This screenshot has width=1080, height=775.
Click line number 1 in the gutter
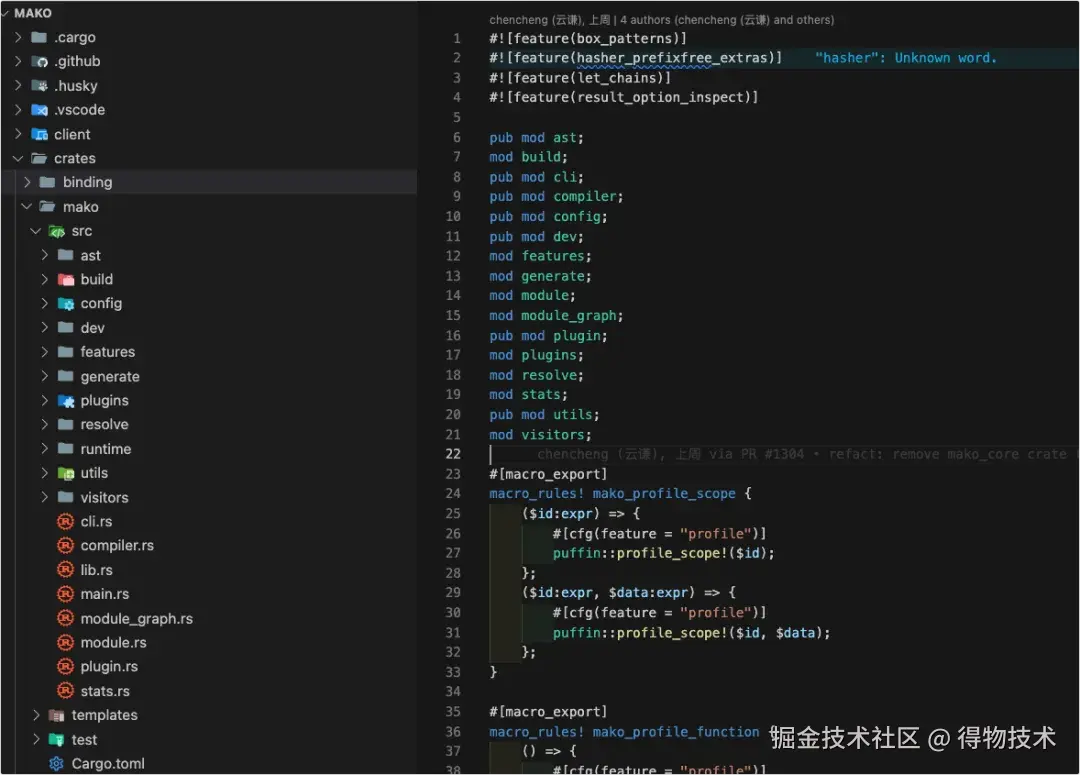click(457, 39)
